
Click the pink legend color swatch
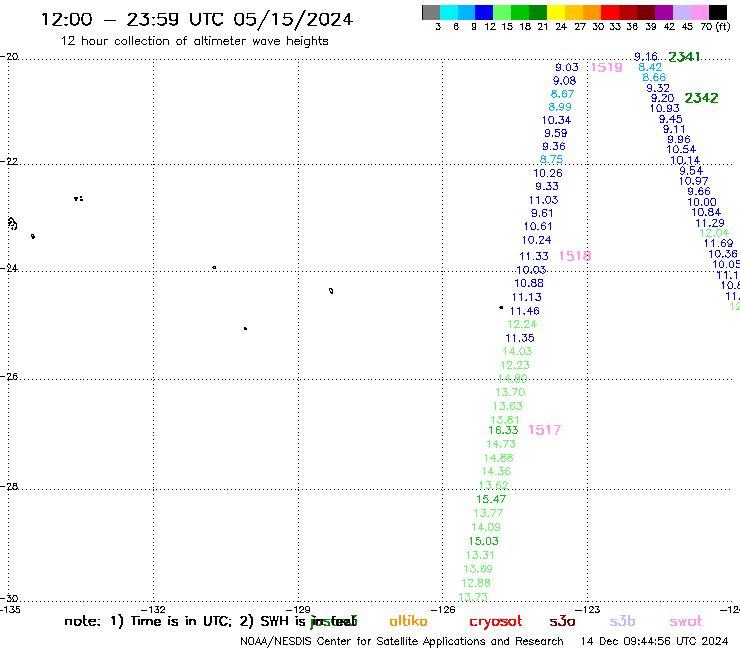(699, 12)
